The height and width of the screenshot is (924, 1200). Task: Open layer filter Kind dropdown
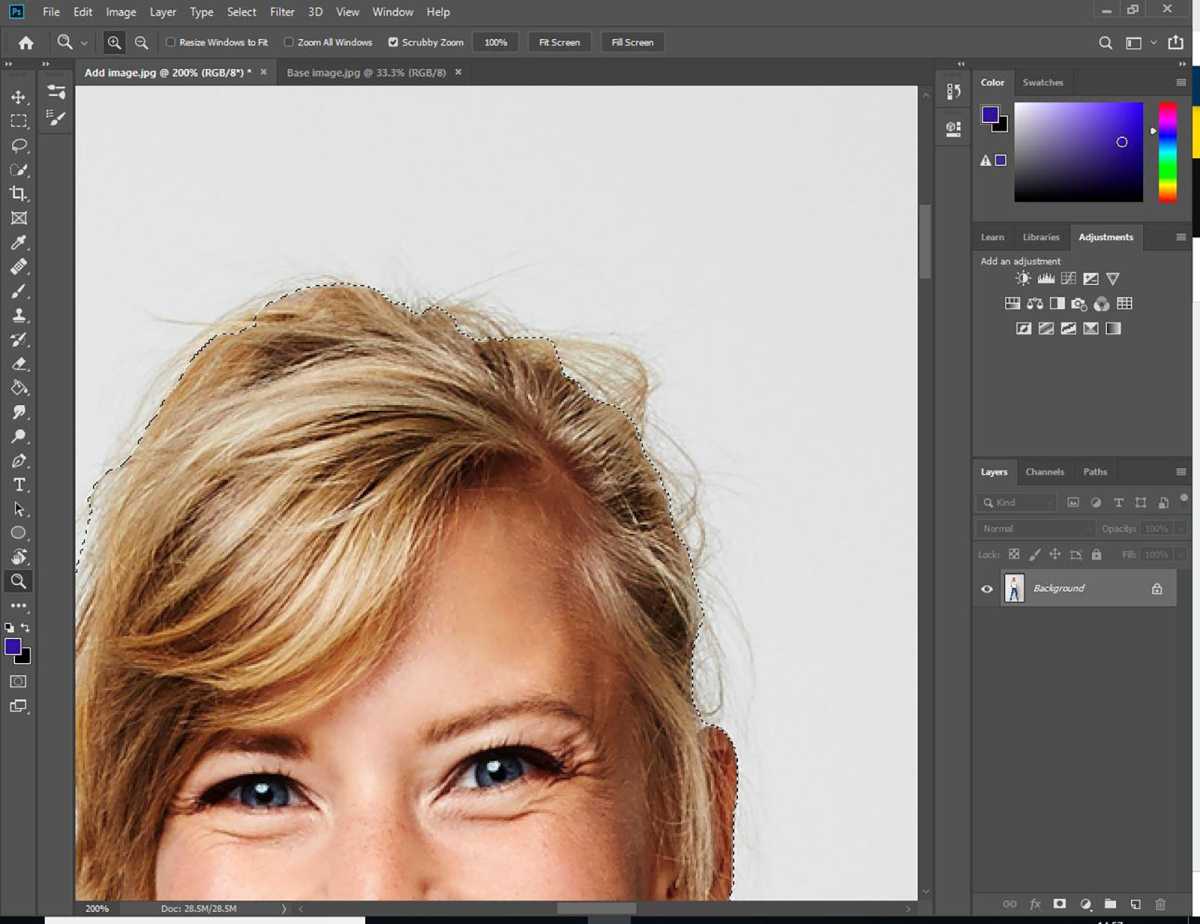1016,502
